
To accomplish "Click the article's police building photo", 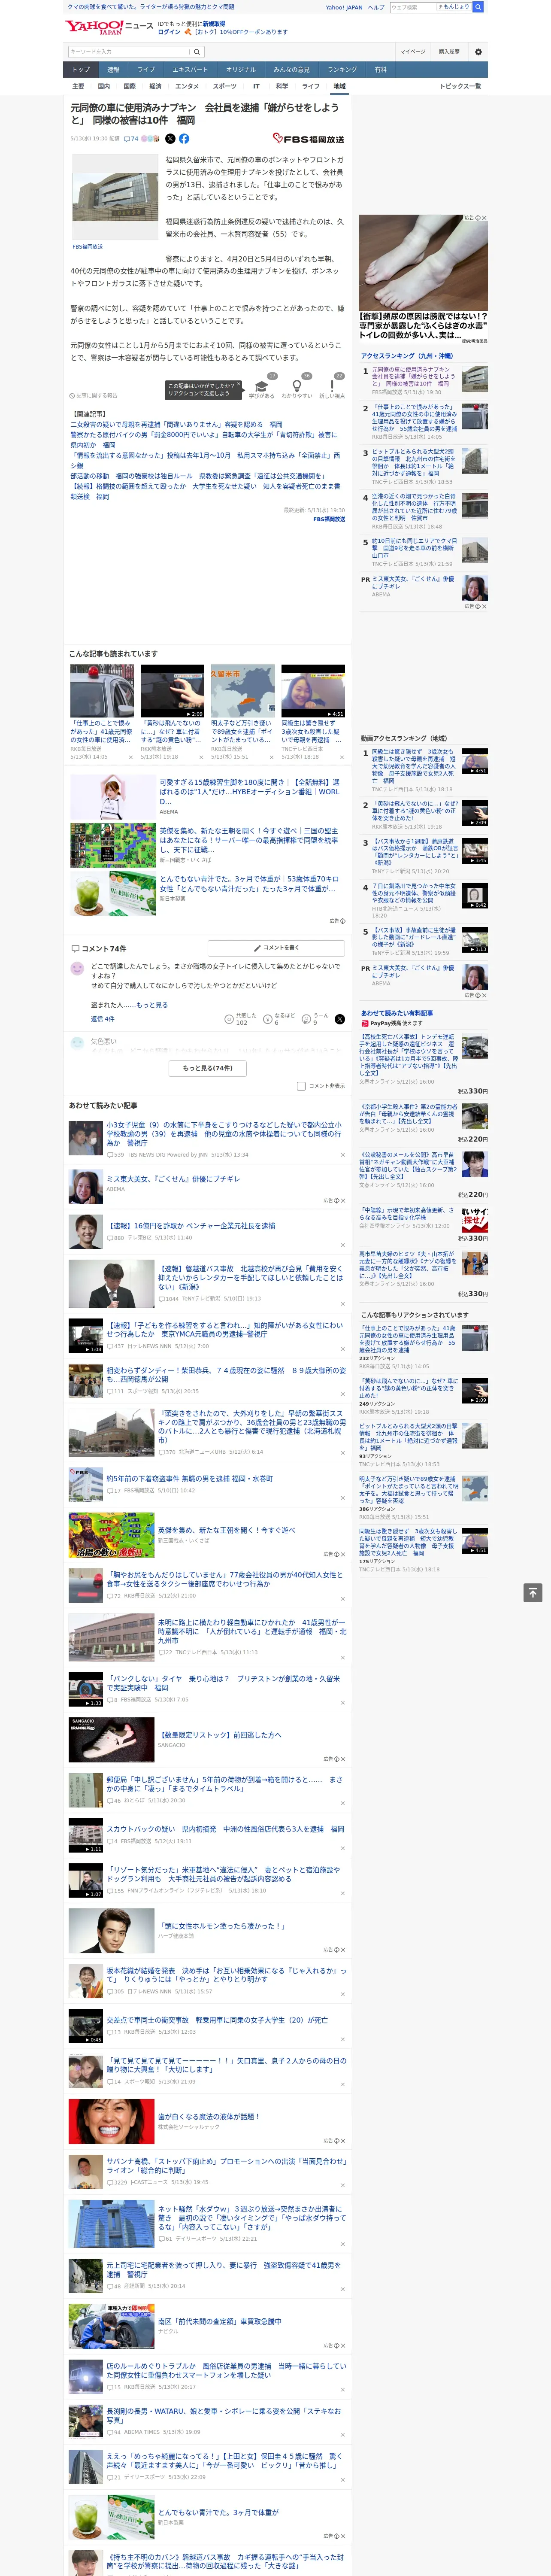I will (x=114, y=196).
